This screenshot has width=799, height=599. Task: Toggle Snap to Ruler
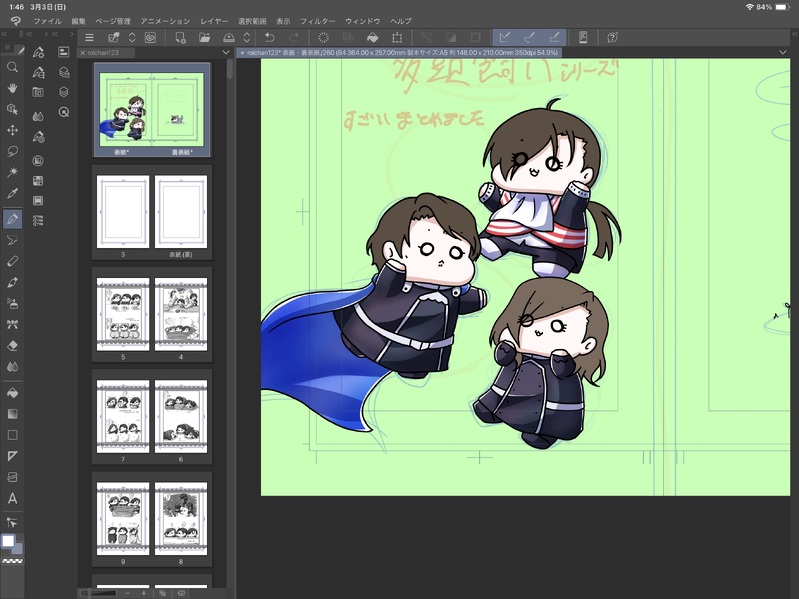point(504,38)
